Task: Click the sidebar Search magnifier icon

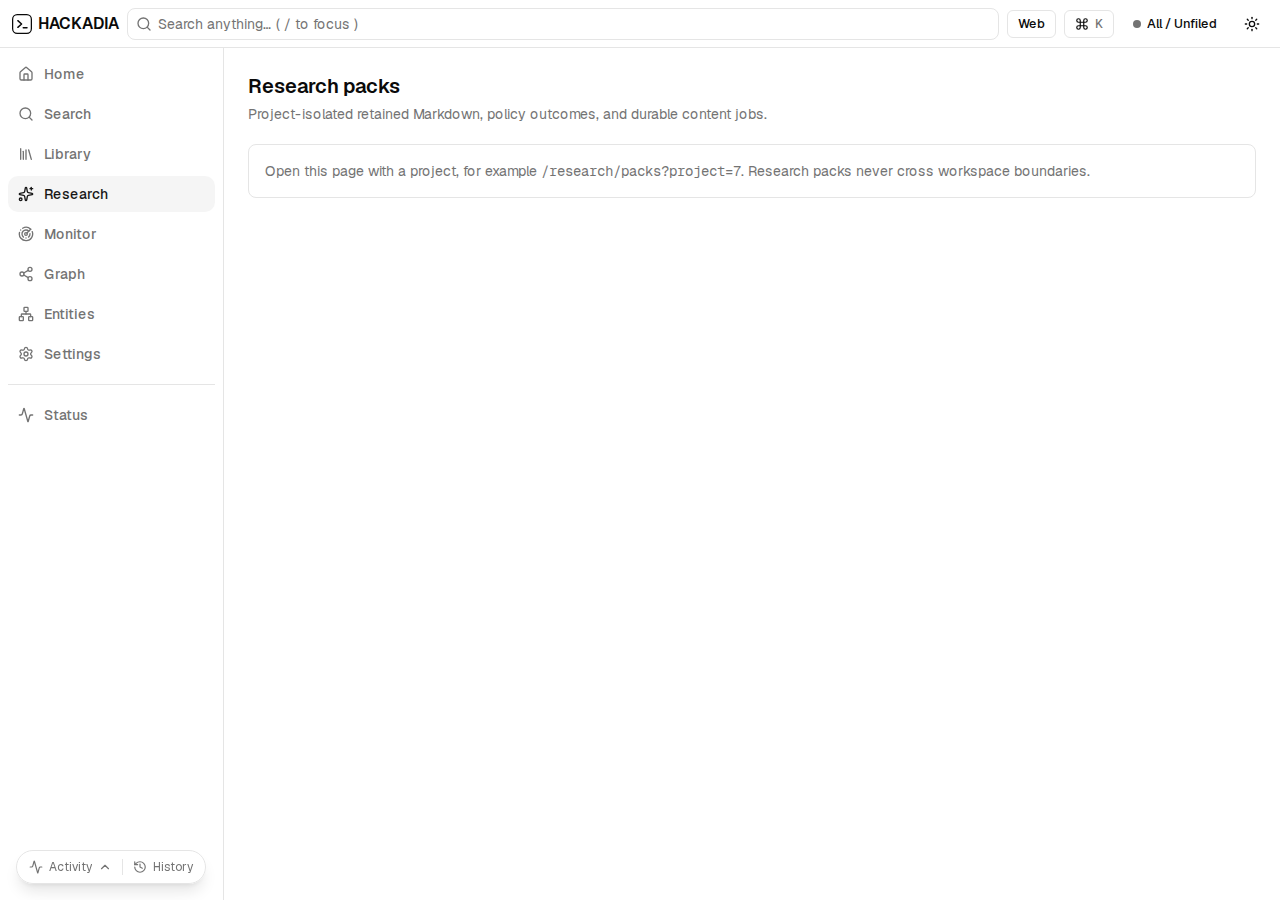Action: (x=26, y=114)
